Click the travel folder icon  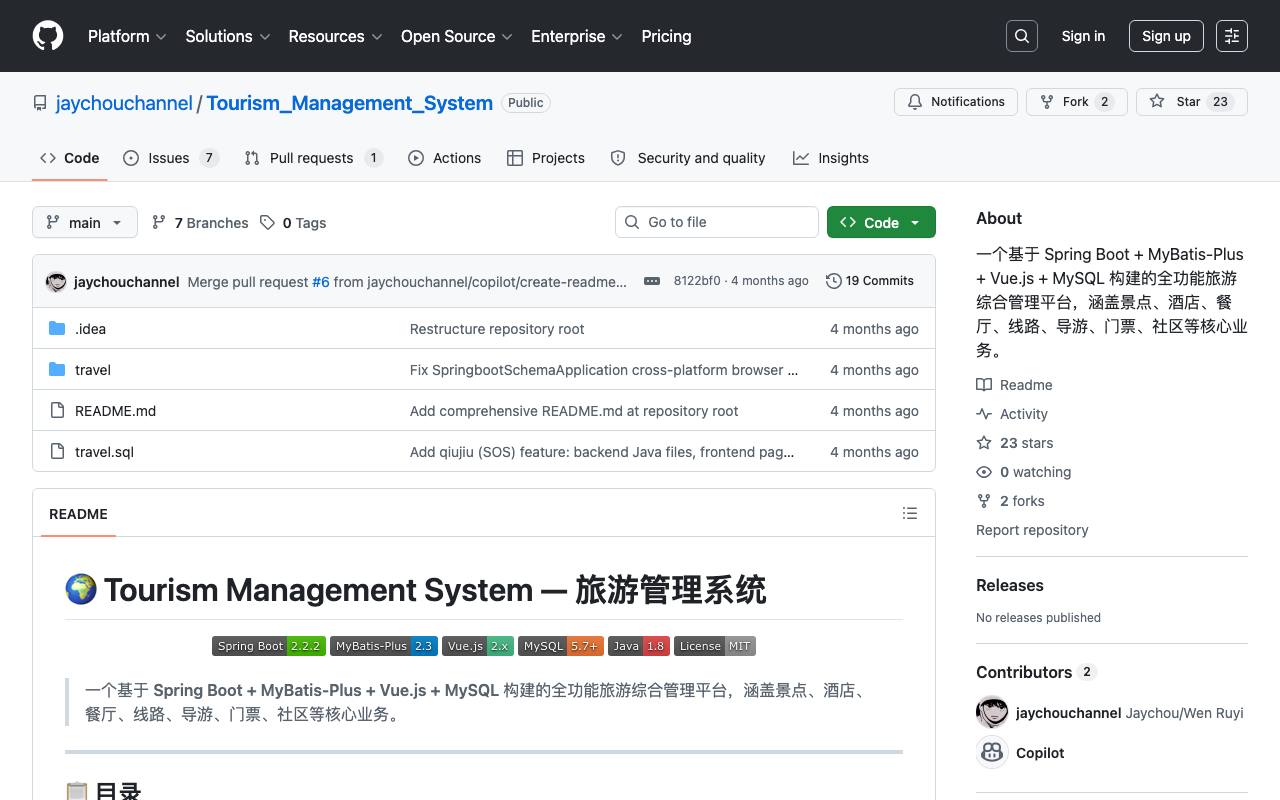click(57, 370)
